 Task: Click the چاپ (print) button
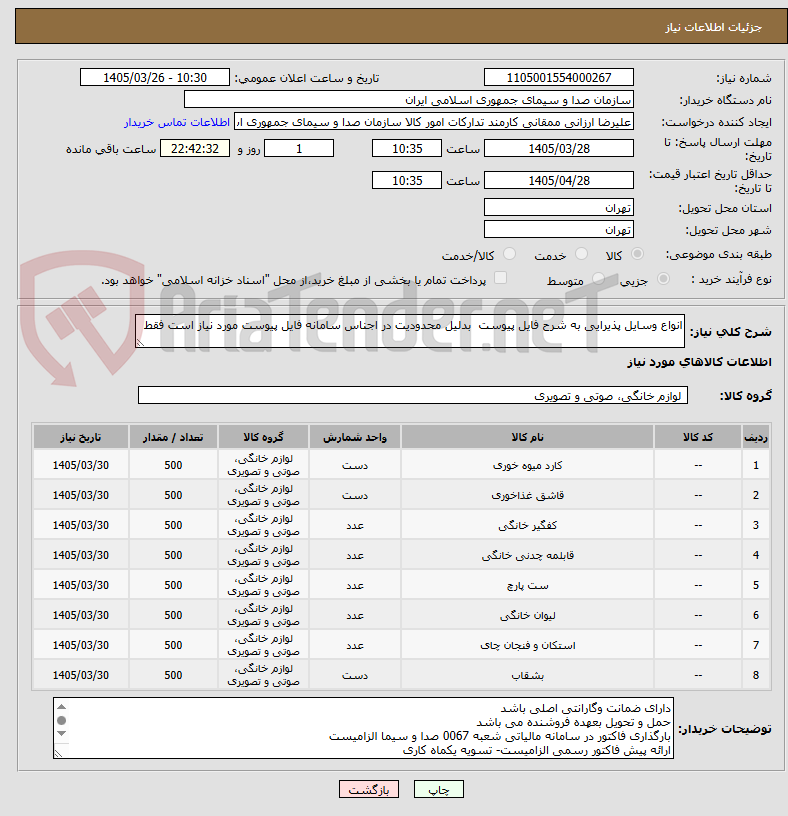tap(438, 789)
